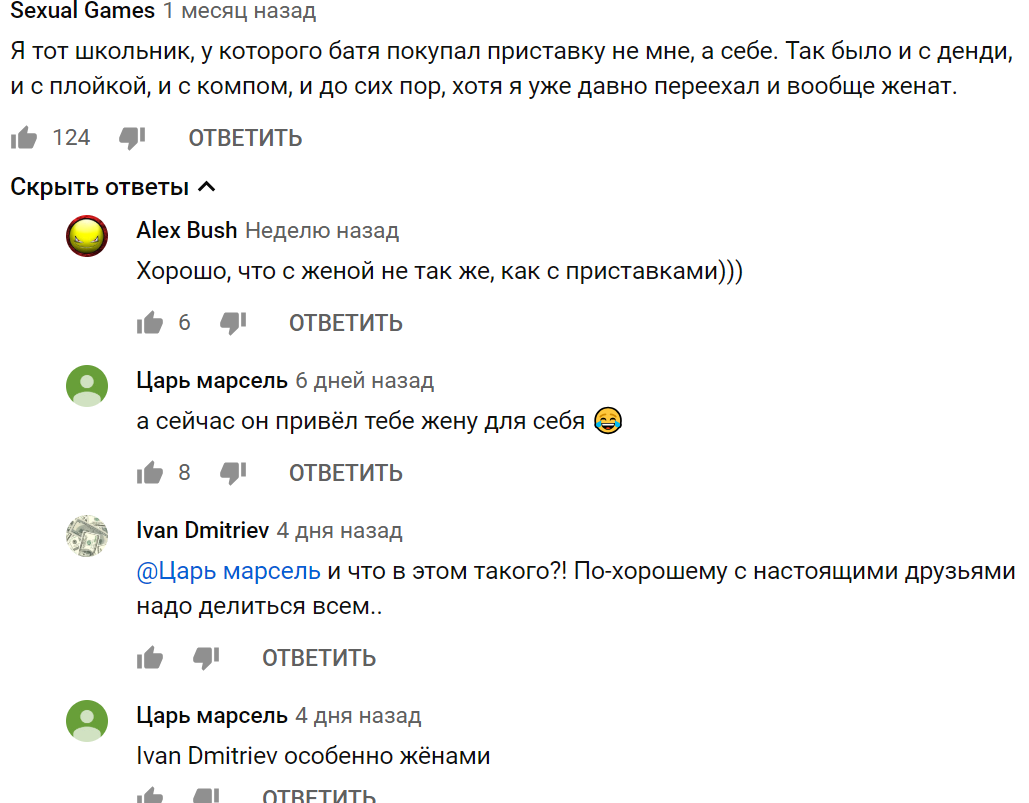
Task: Open the Sexual Games channel name
Action: coord(82,12)
